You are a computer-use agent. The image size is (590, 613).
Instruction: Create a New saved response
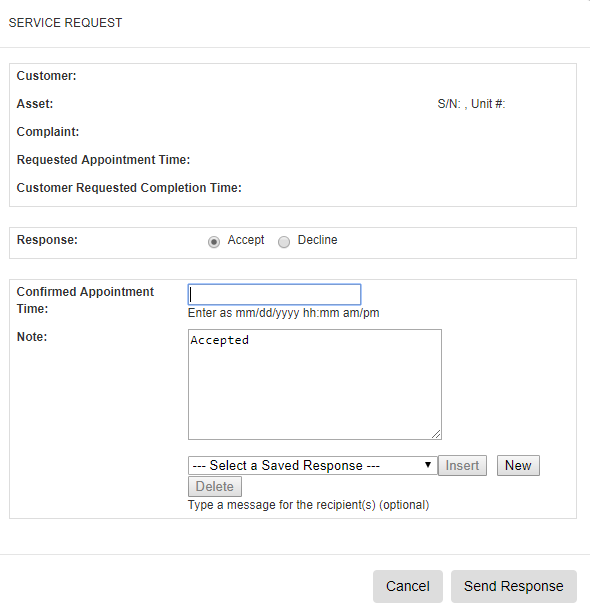518,466
